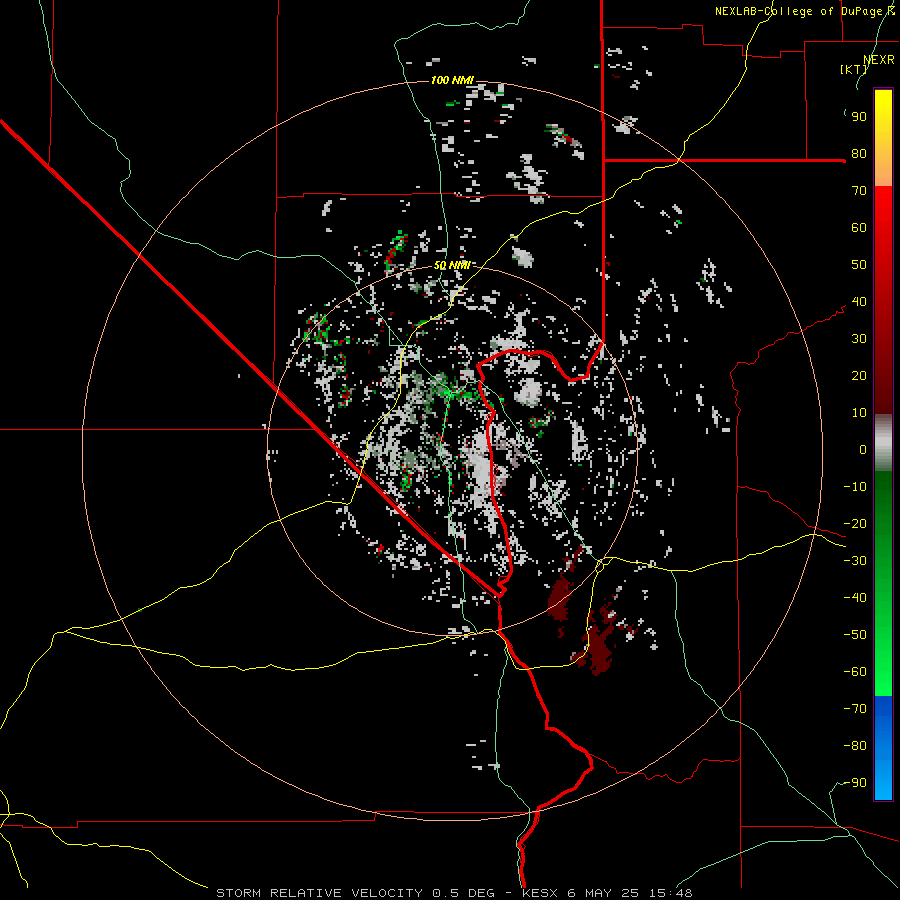Select the -20 value on velocity scale
Viewport: 900px width, 900px height.
855,524
